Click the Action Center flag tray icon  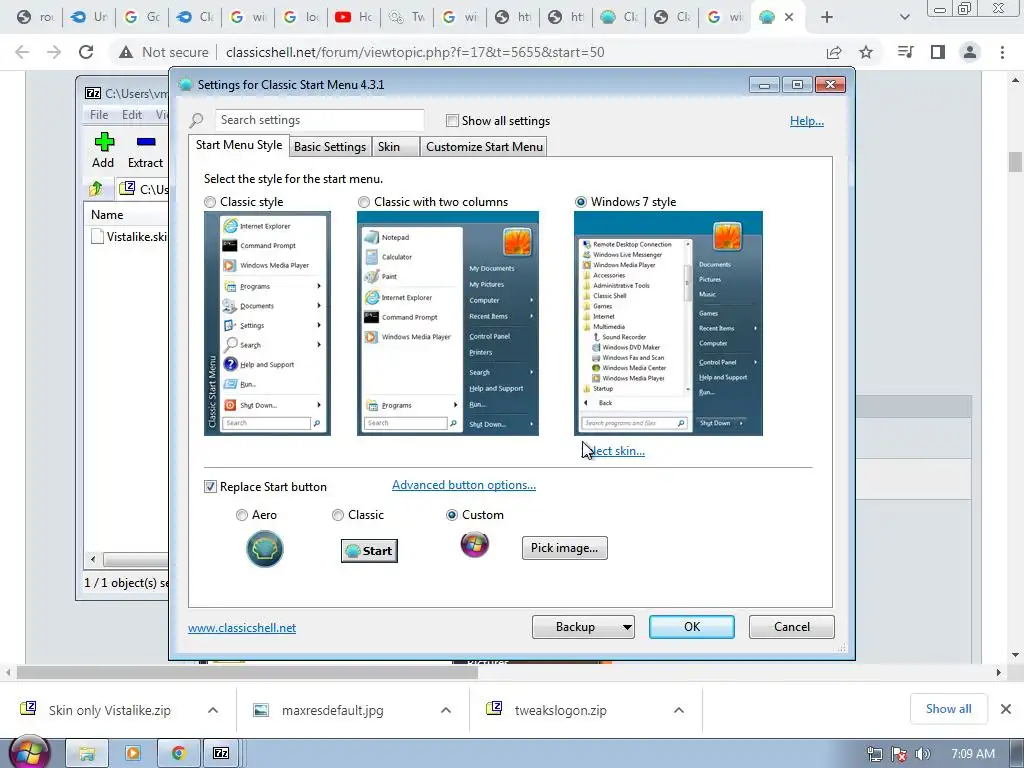[899, 754]
